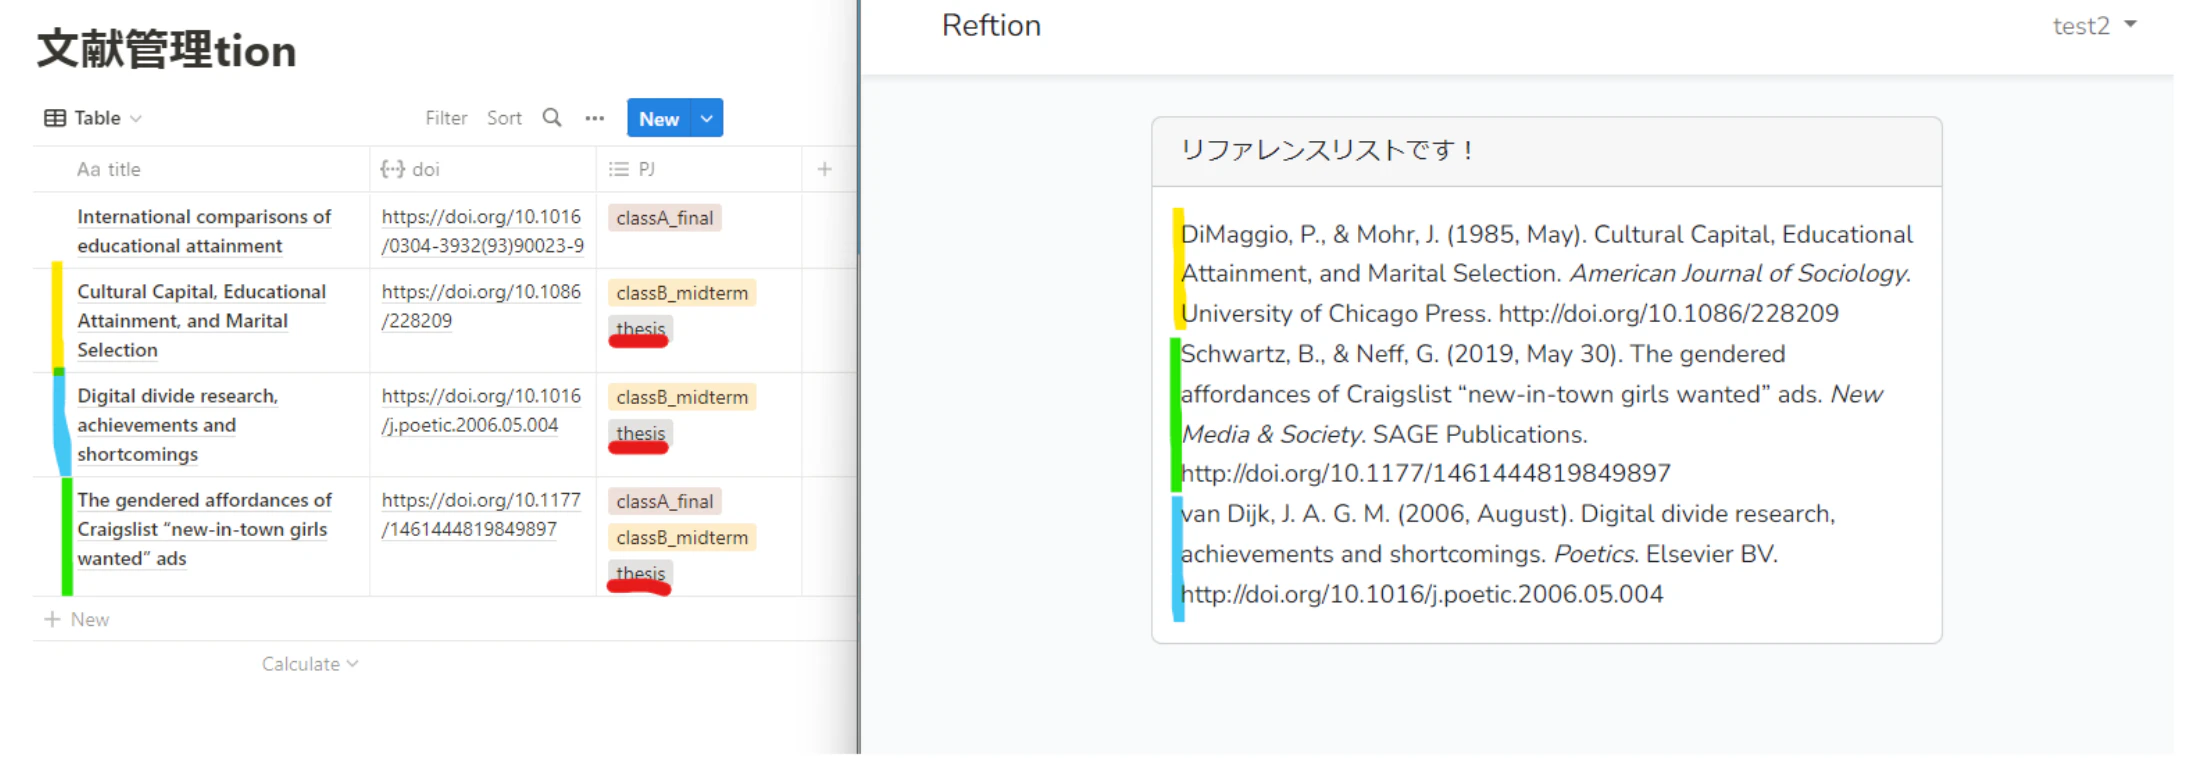Screen dimensions: 2201x758
Task: Open the test2 user dropdown in Reftion
Action: pyautogui.click(x=2095, y=25)
